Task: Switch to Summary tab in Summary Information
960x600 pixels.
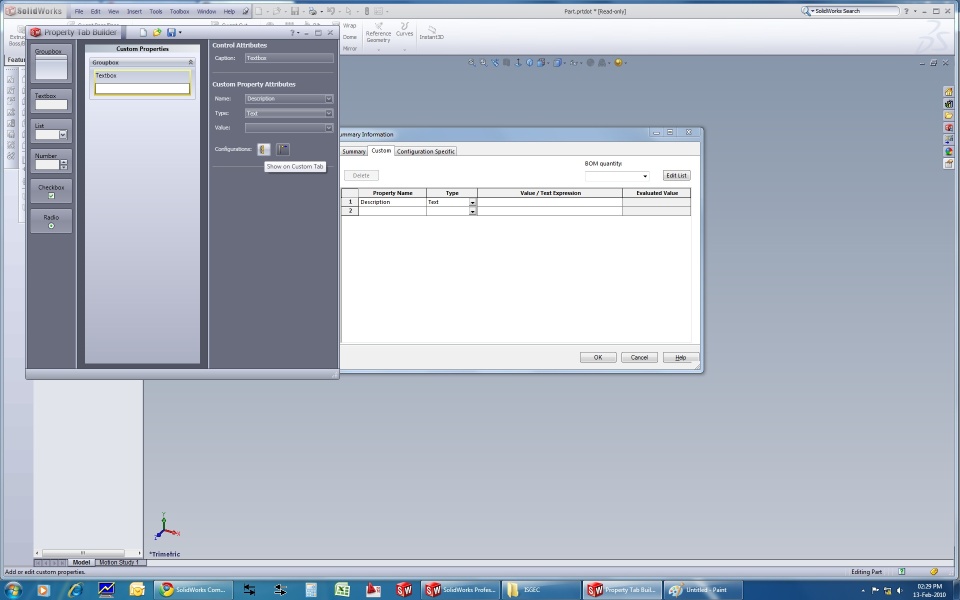Action: [x=354, y=151]
